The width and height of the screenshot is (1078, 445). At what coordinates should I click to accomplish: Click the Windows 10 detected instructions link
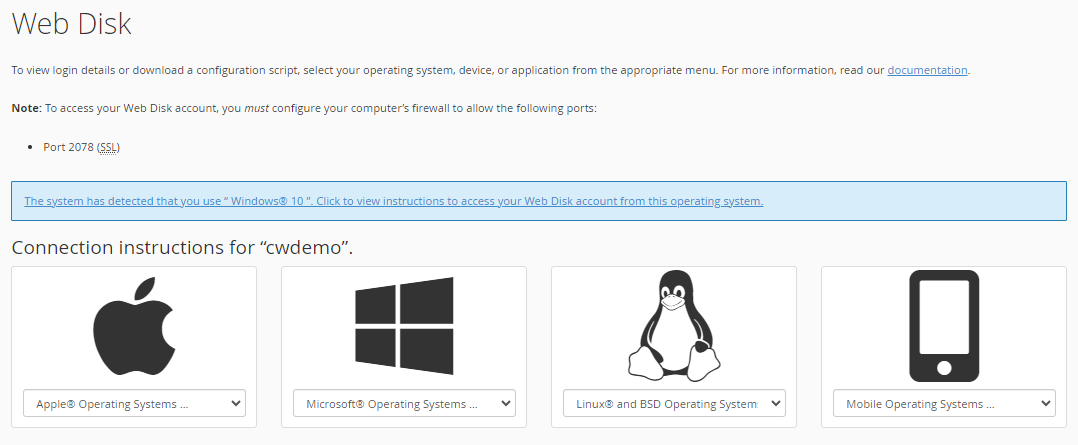[x=393, y=201]
